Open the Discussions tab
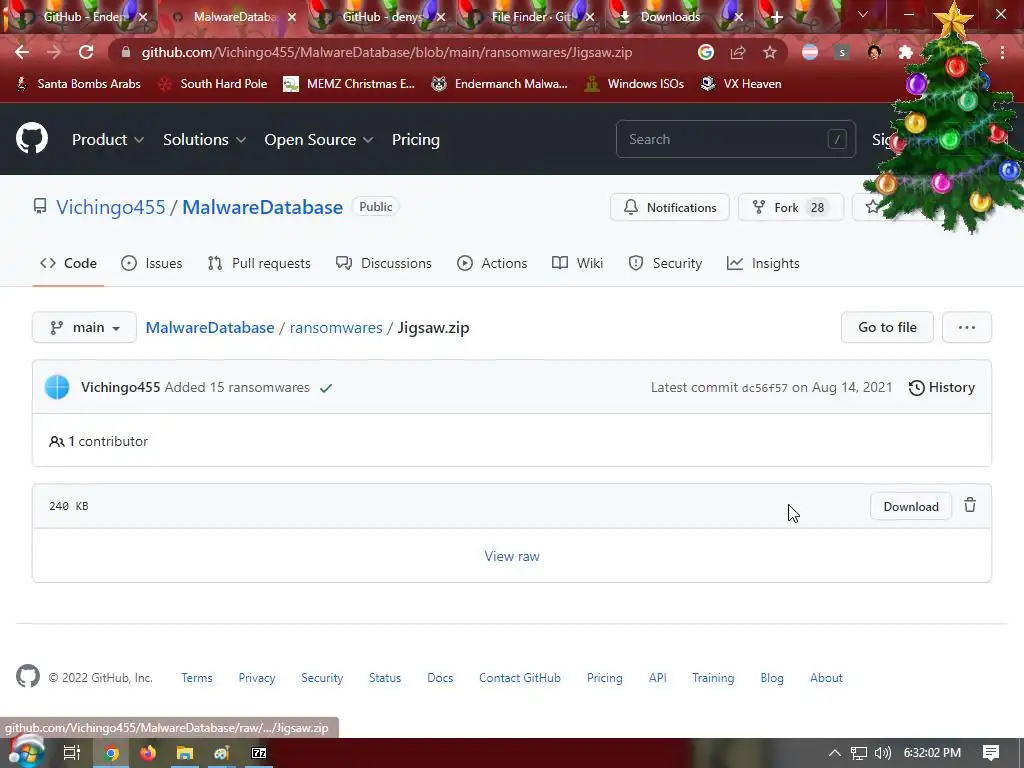The width and height of the screenshot is (1024, 768). point(383,263)
